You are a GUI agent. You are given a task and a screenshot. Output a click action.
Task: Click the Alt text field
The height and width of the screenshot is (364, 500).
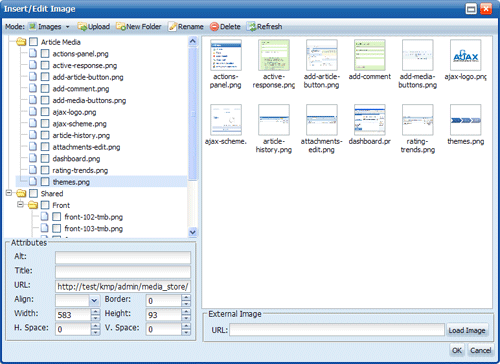pos(123,257)
